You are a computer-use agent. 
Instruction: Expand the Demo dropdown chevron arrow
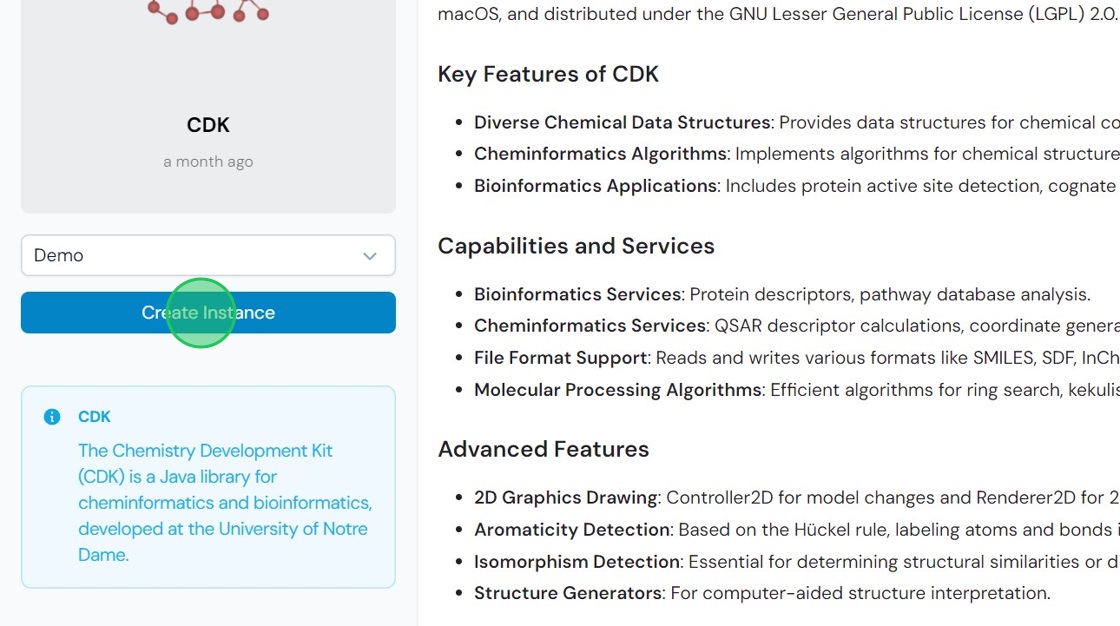(x=369, y=256)
